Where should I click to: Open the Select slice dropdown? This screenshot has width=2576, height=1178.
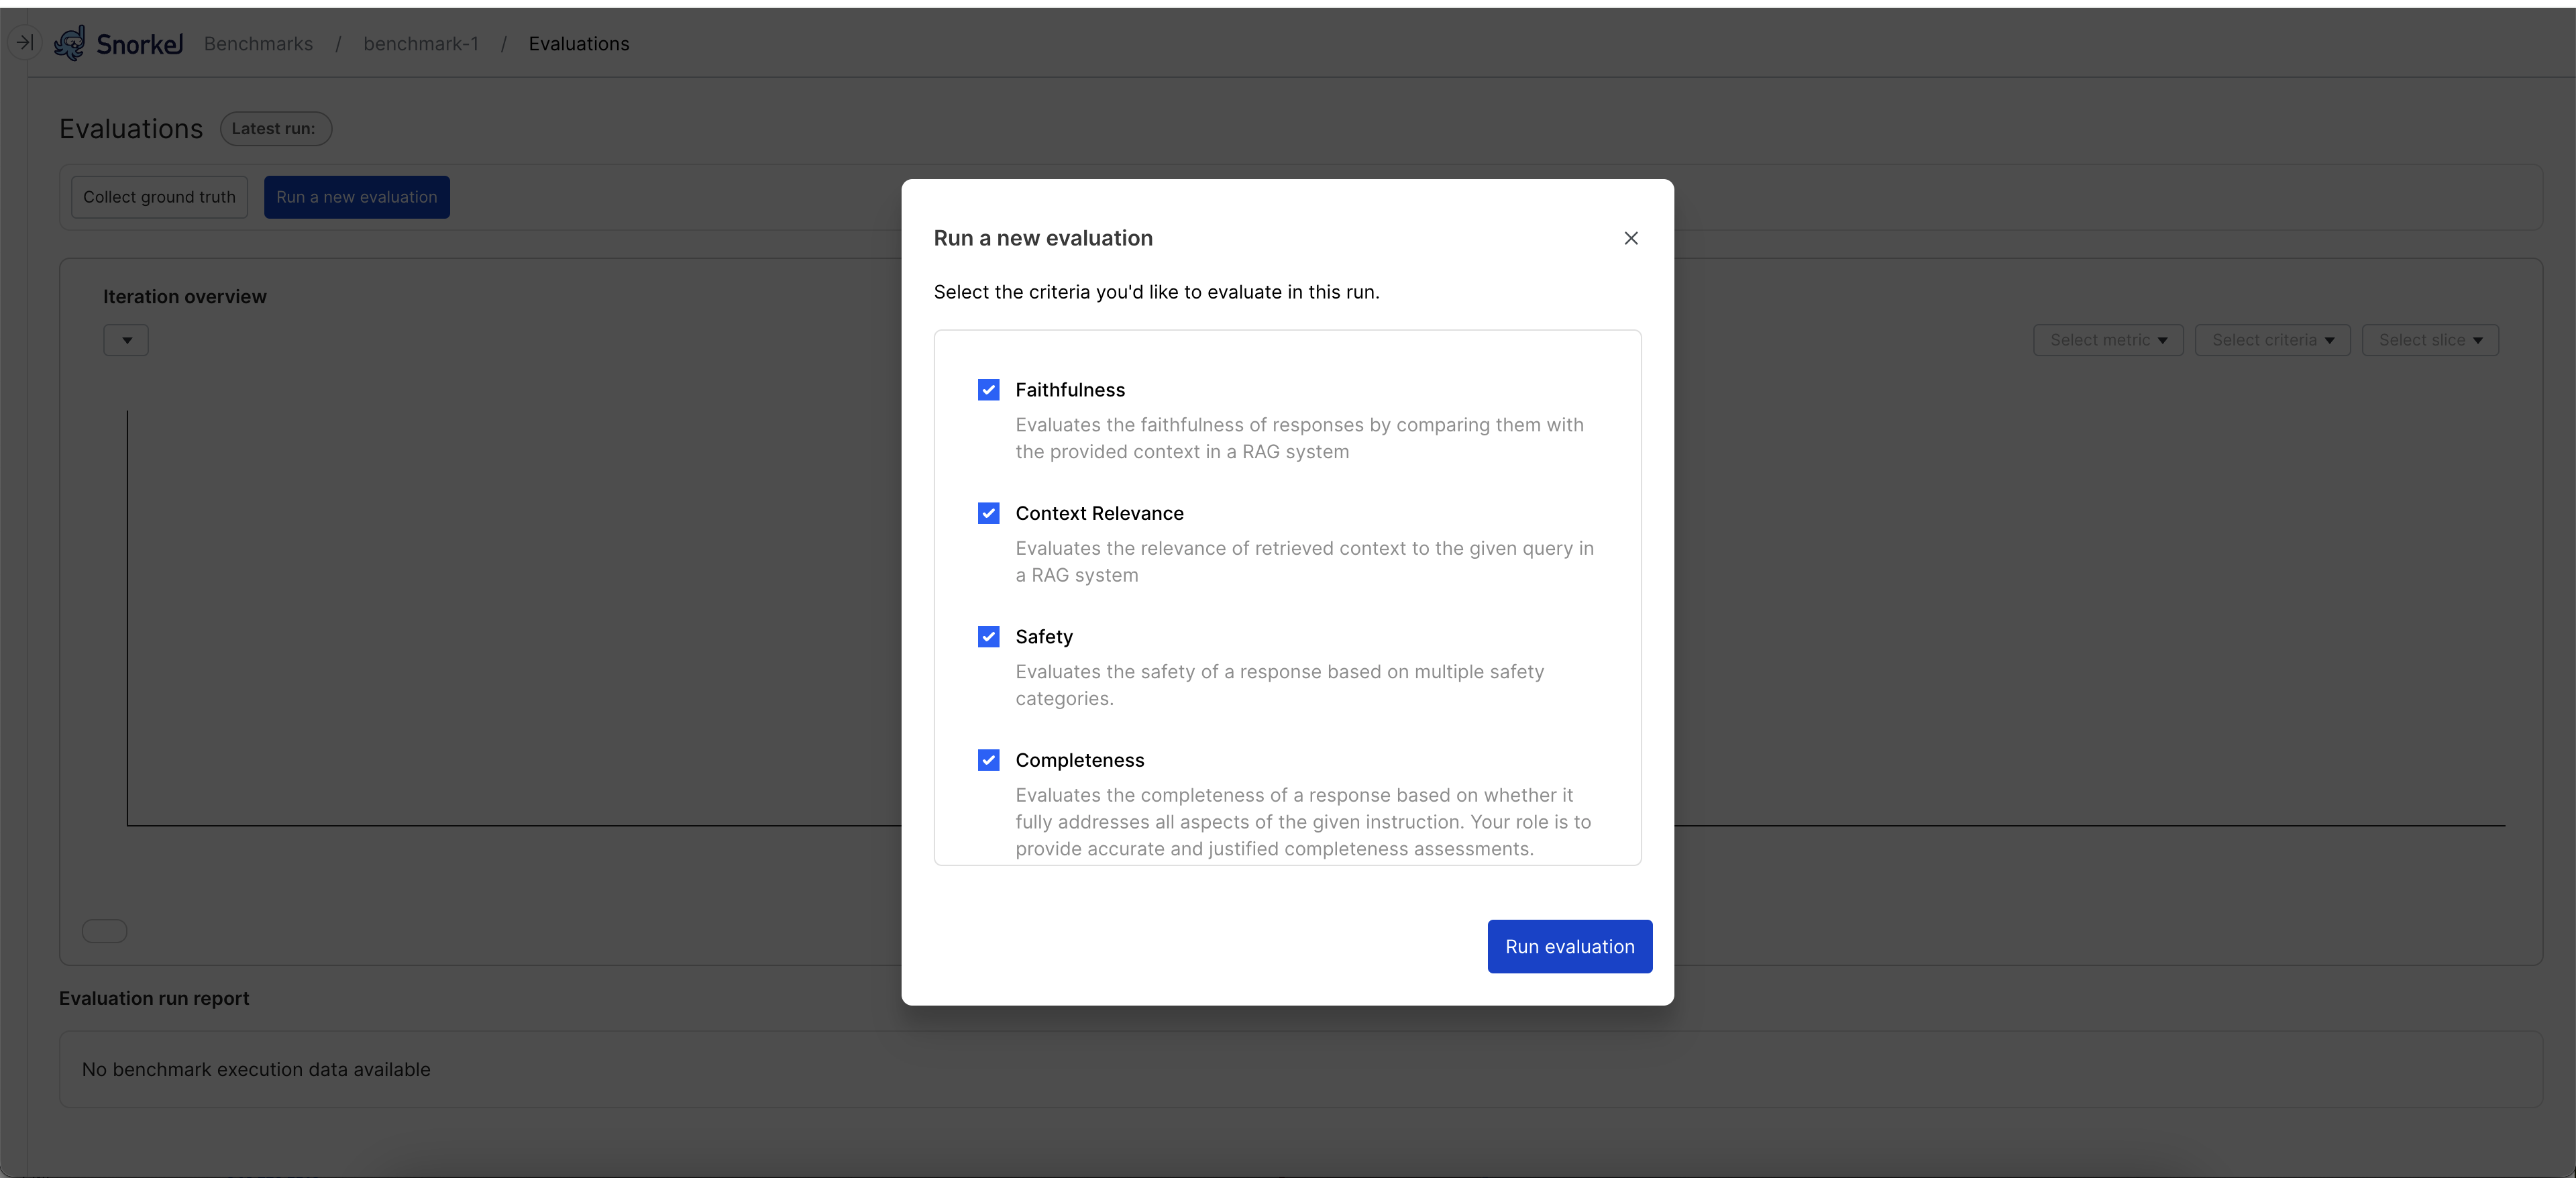(2430, 340)
